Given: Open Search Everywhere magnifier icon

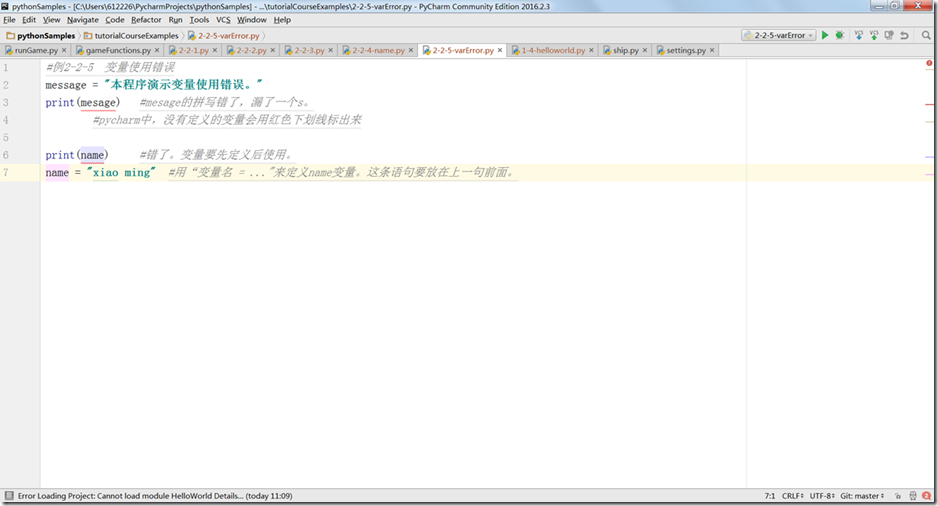Looking at the screenshot, I should (926, 35).
